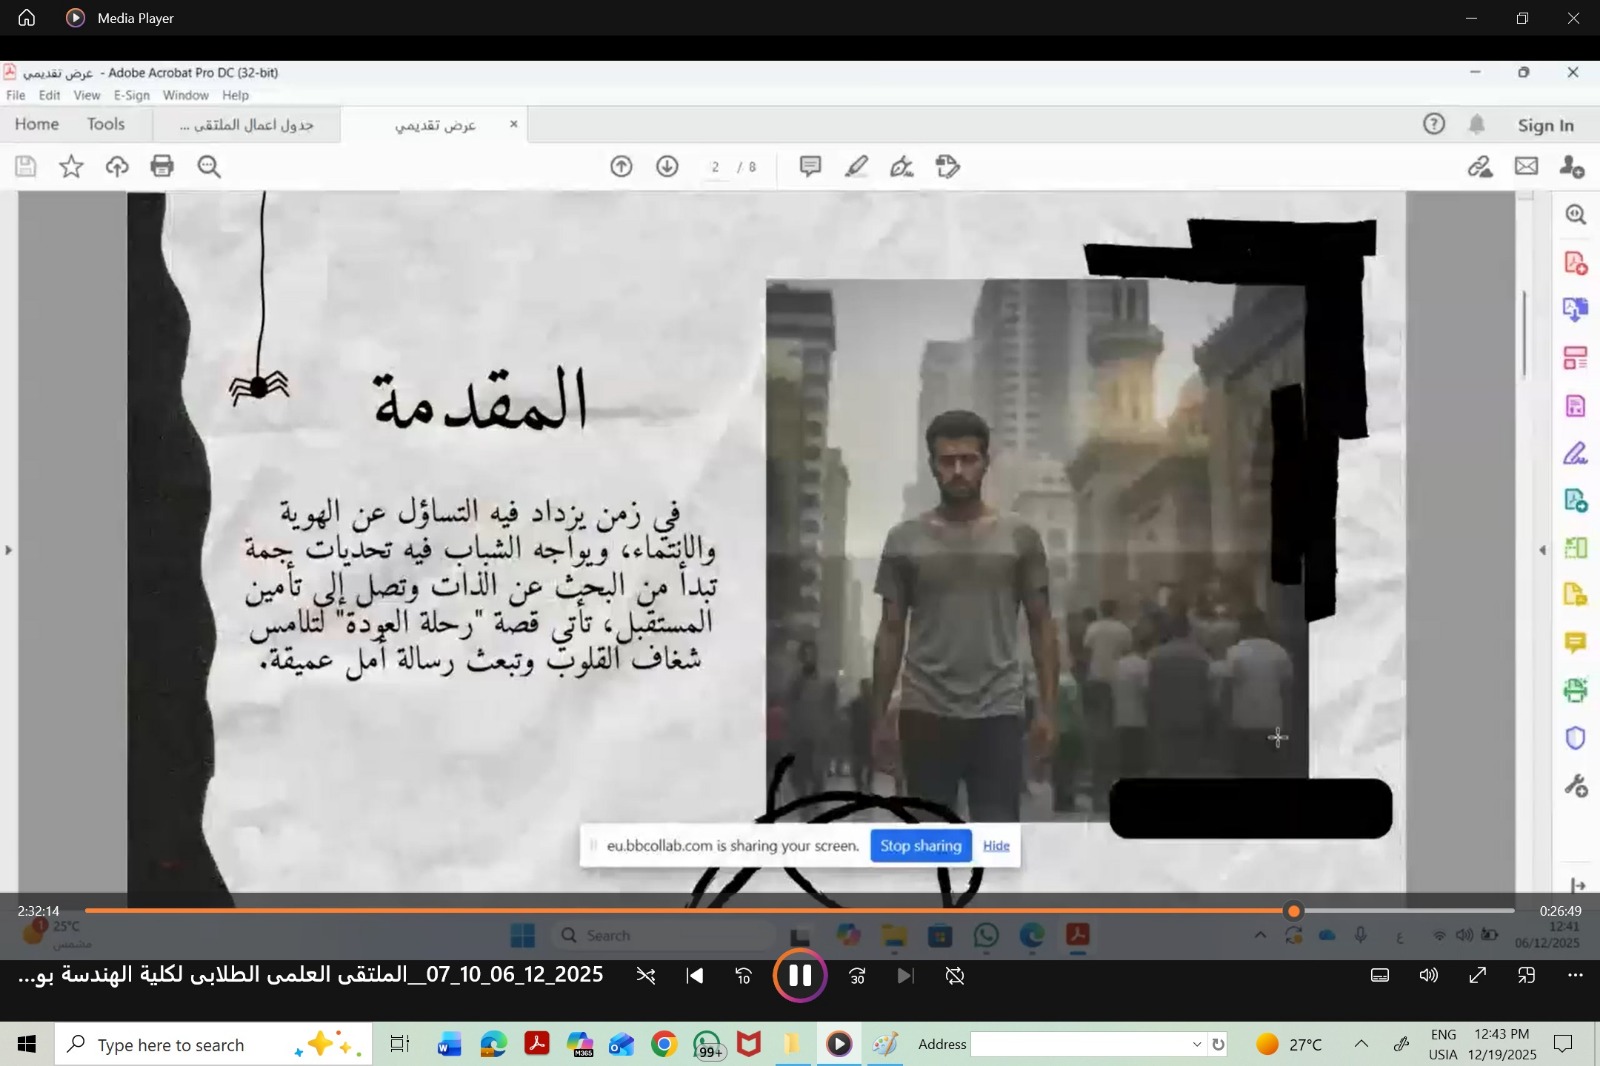Click the print icon in Acrobat toolbar
Viewport: 1600px width, 1066px height.
coord(162,166)
